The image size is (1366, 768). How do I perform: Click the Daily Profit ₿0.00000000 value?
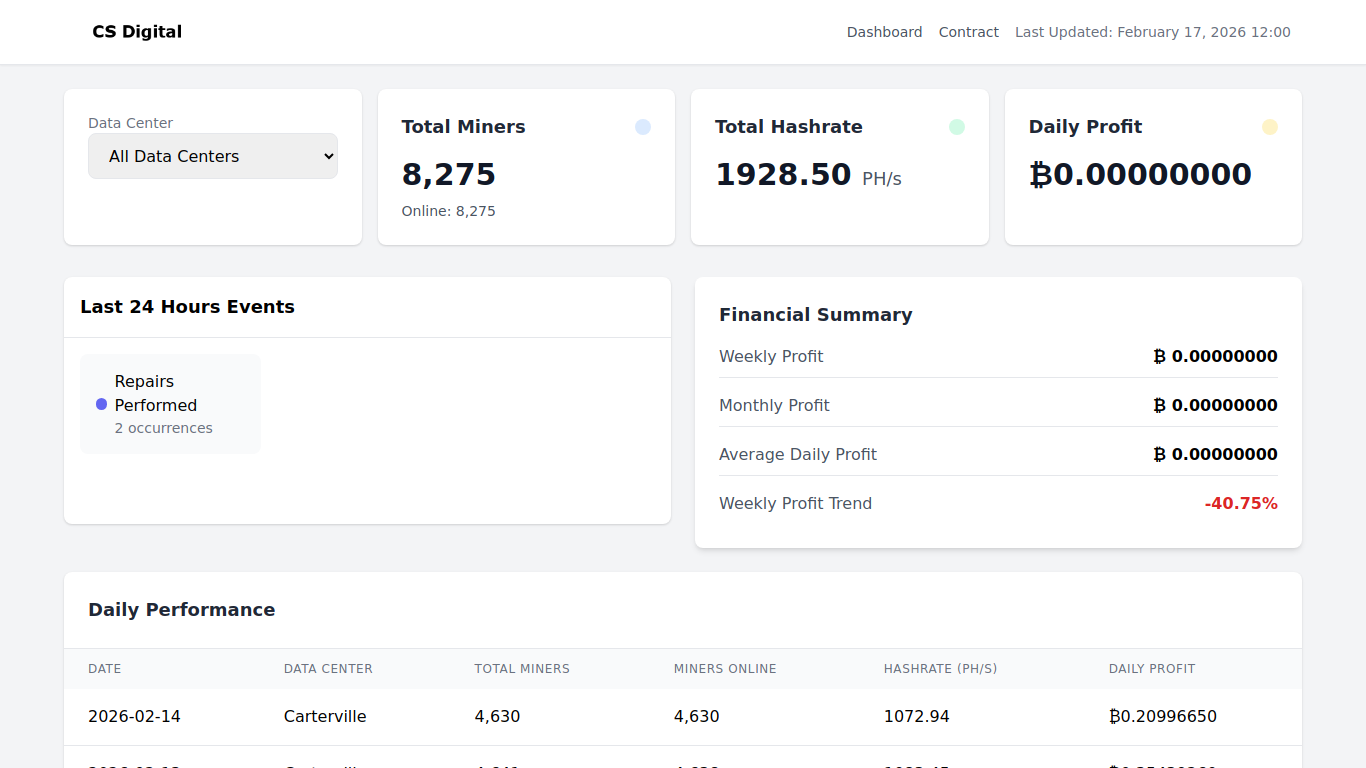click(x=1140, y=174)
